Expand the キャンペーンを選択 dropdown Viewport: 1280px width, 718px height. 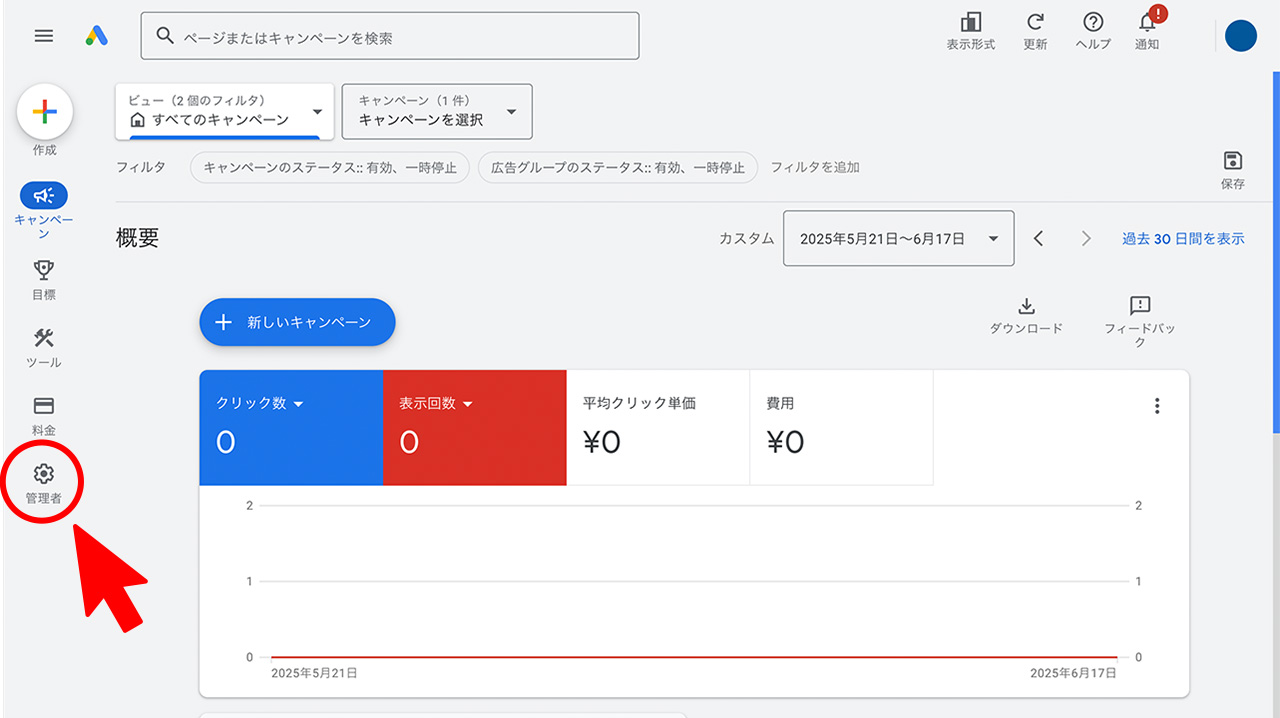tap(437, 111)
